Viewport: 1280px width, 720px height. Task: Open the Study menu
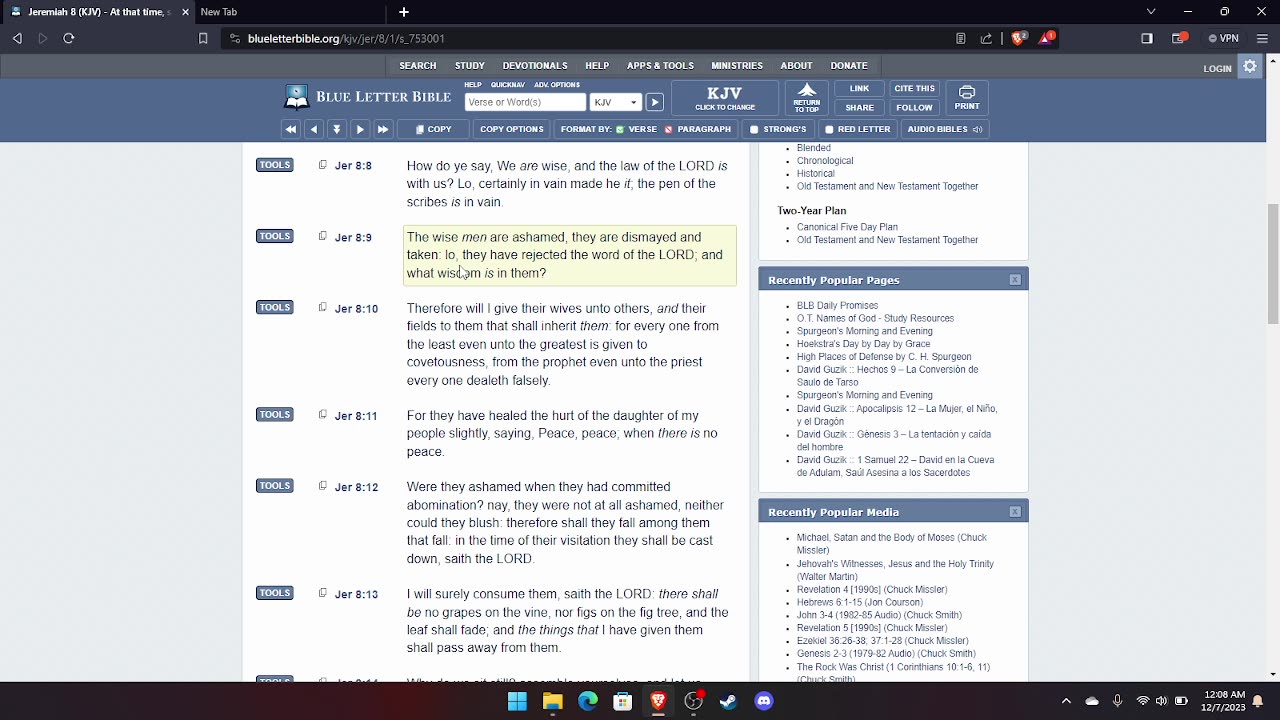pos(470,66)
